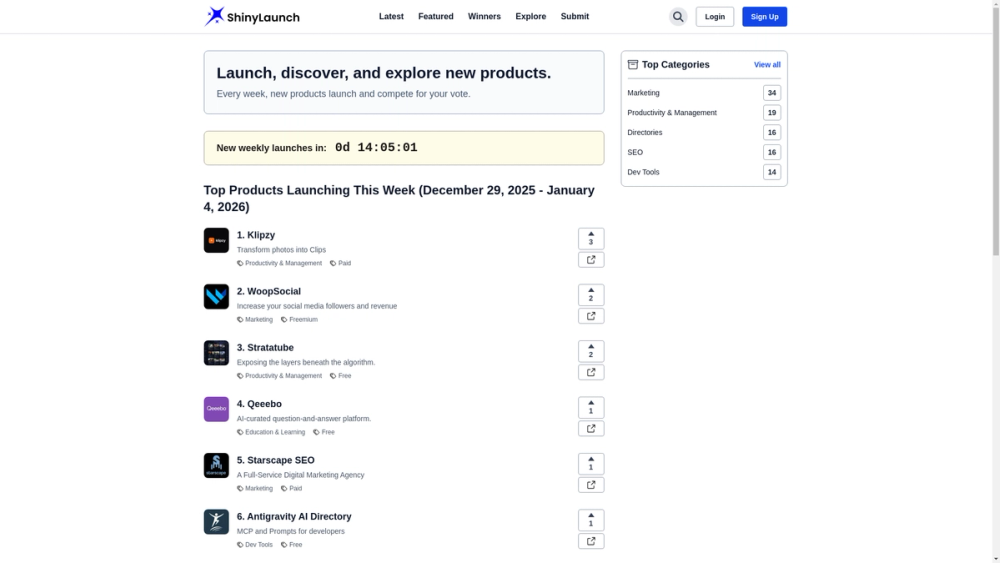This screenshot has height=563, width=1000.
Task: Upvote Antigravity AI Directory arrow button
Action: (x=591, y=520)
